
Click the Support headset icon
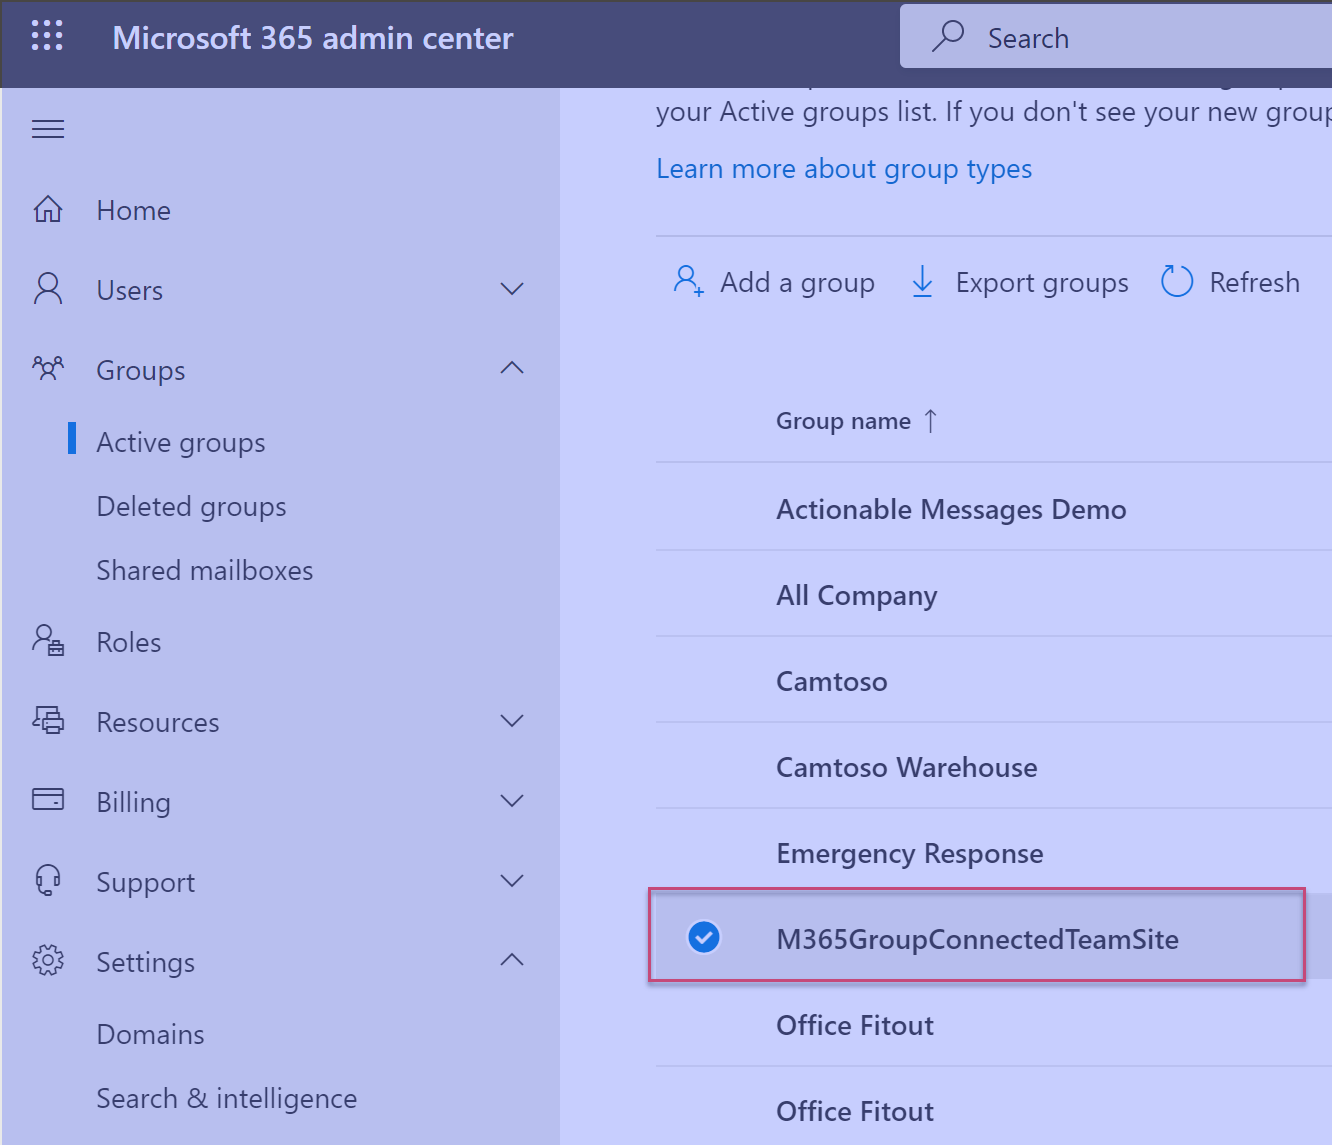48,881
